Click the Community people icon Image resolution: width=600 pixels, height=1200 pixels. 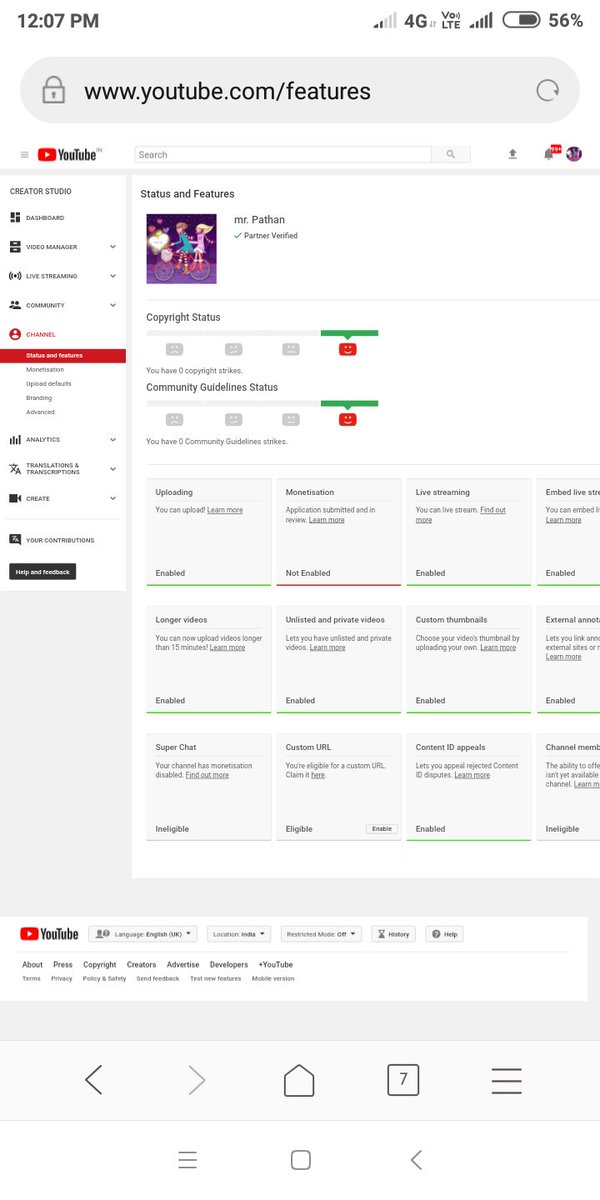(15, 305)
